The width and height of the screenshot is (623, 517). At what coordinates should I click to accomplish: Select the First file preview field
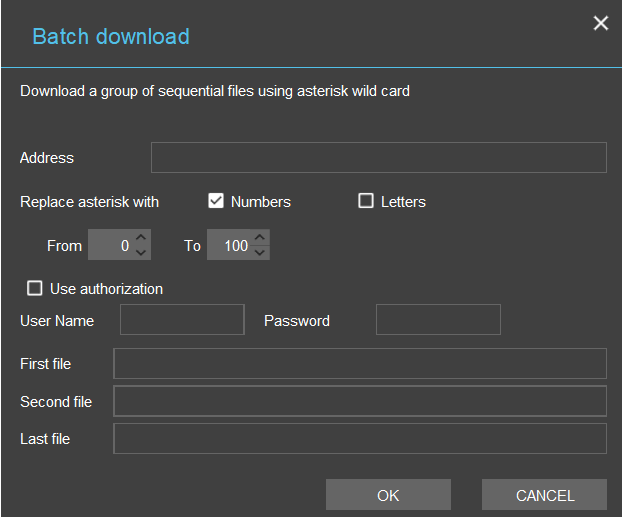click(x=360, y=364)
